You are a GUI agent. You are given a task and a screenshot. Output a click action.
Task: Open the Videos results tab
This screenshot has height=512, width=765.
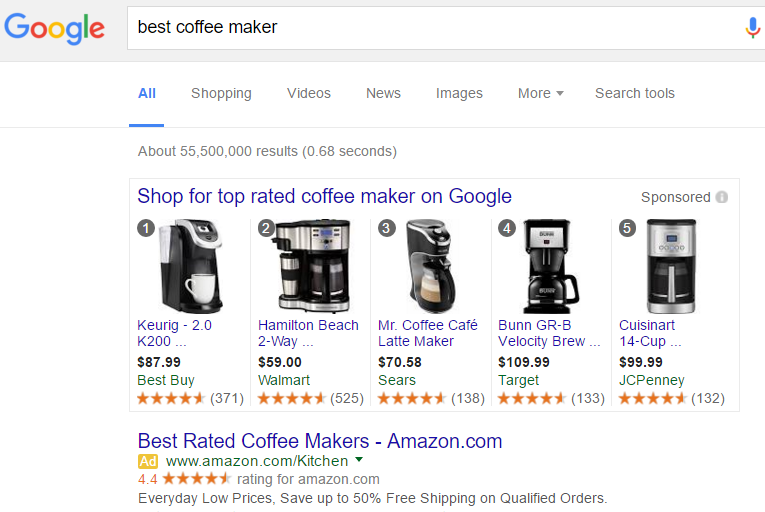(x=309, y=93)
